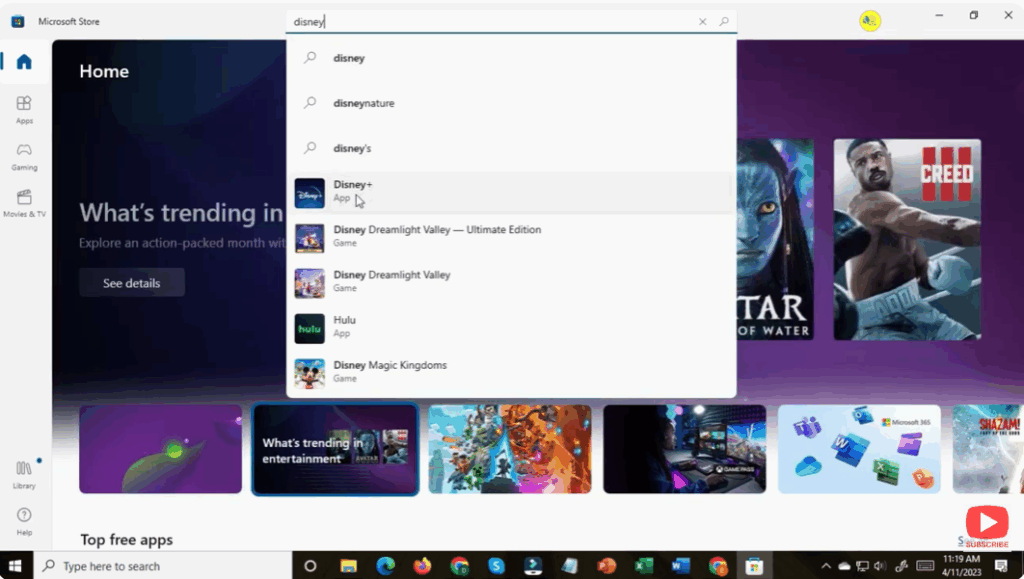Click the Hulu logo icon

click(x=310, y=328)
